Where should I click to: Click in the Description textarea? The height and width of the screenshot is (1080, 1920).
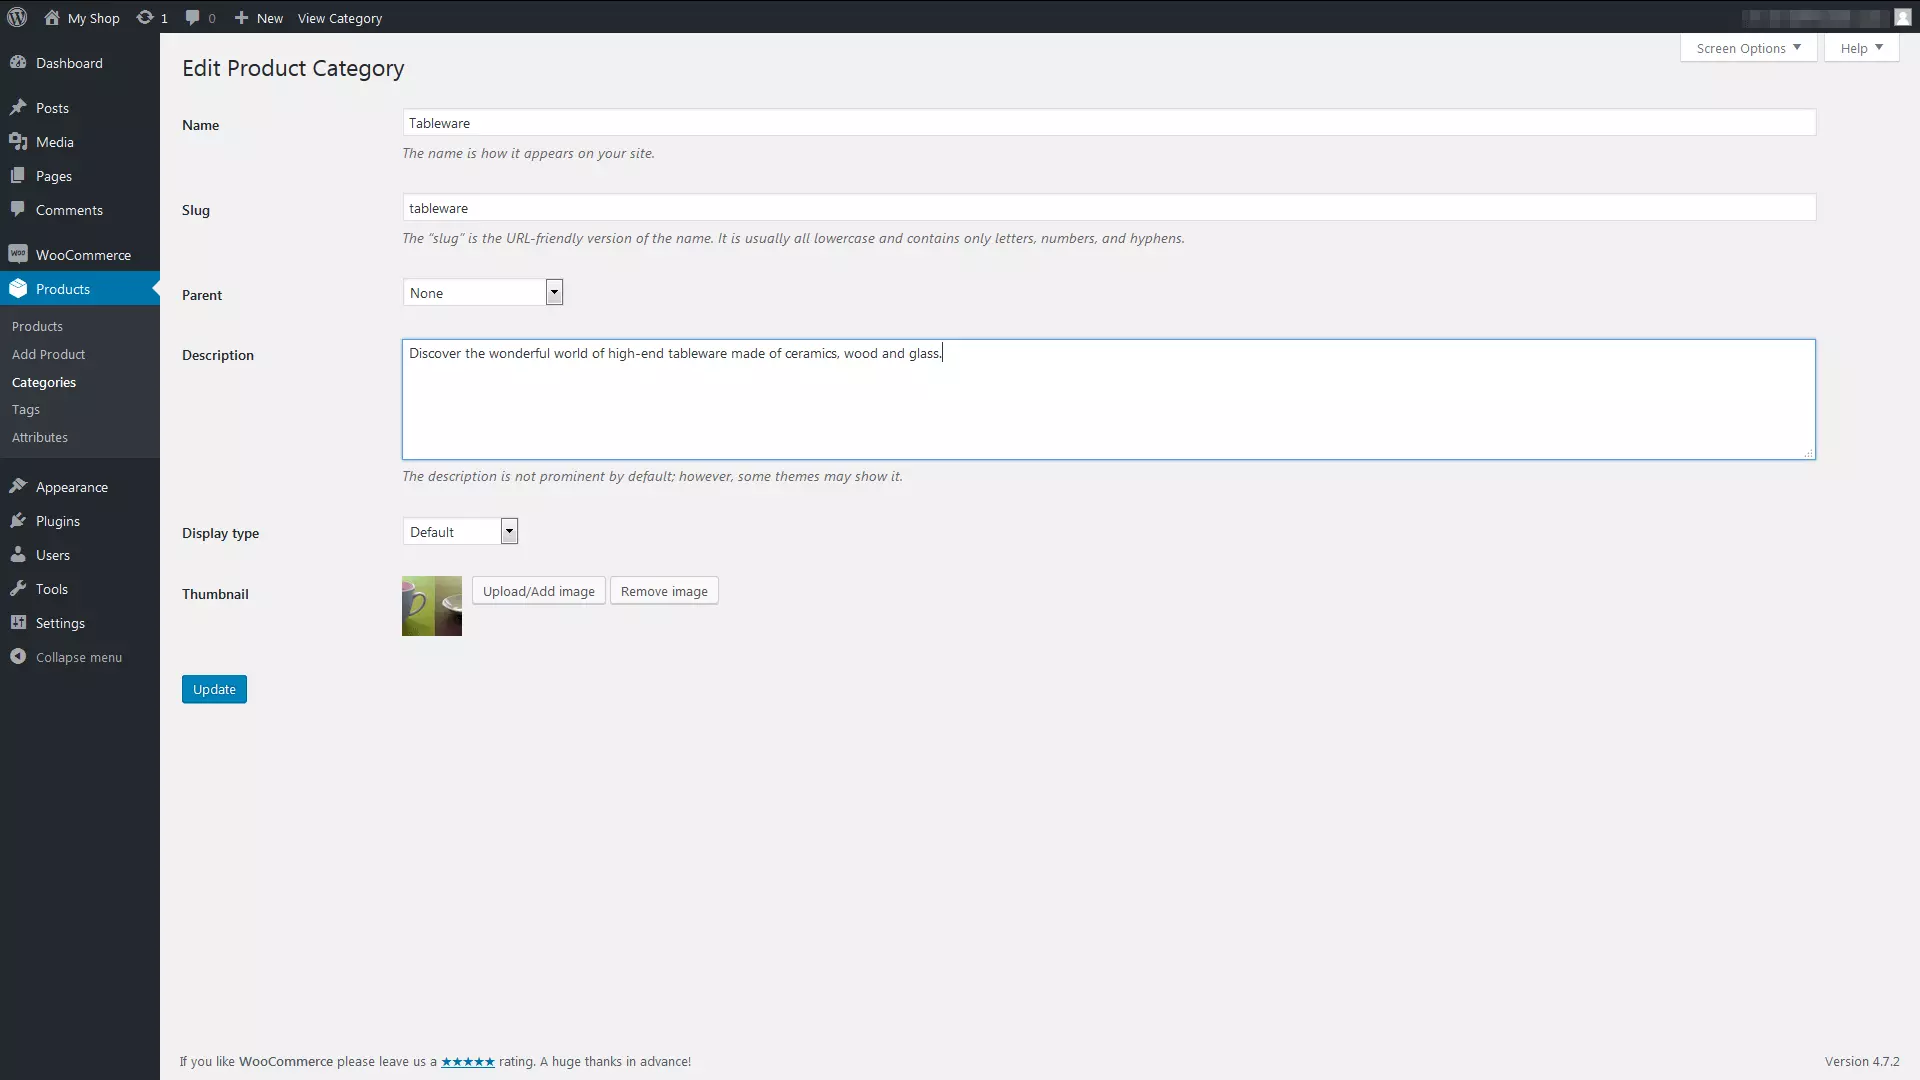[x=1109, y=400]
